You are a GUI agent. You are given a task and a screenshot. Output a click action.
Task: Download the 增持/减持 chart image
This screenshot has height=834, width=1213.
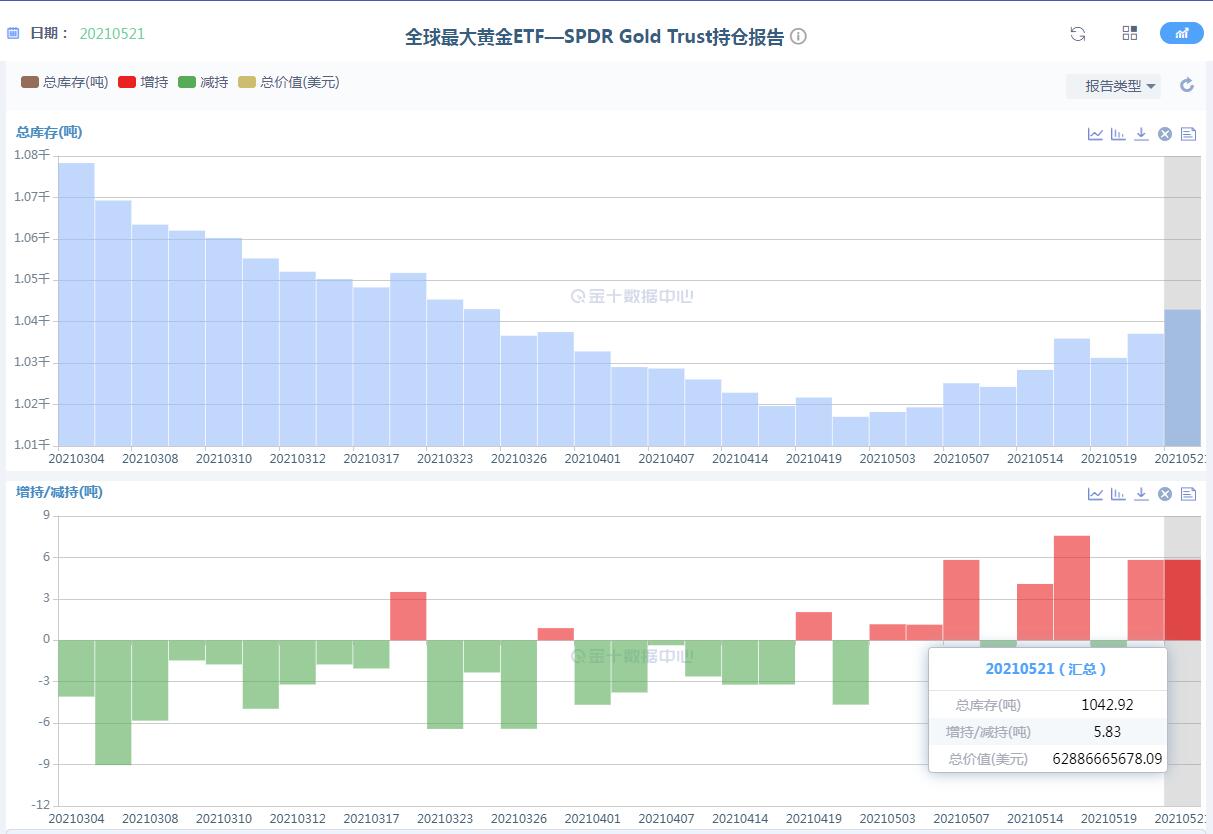(1141, 494)
